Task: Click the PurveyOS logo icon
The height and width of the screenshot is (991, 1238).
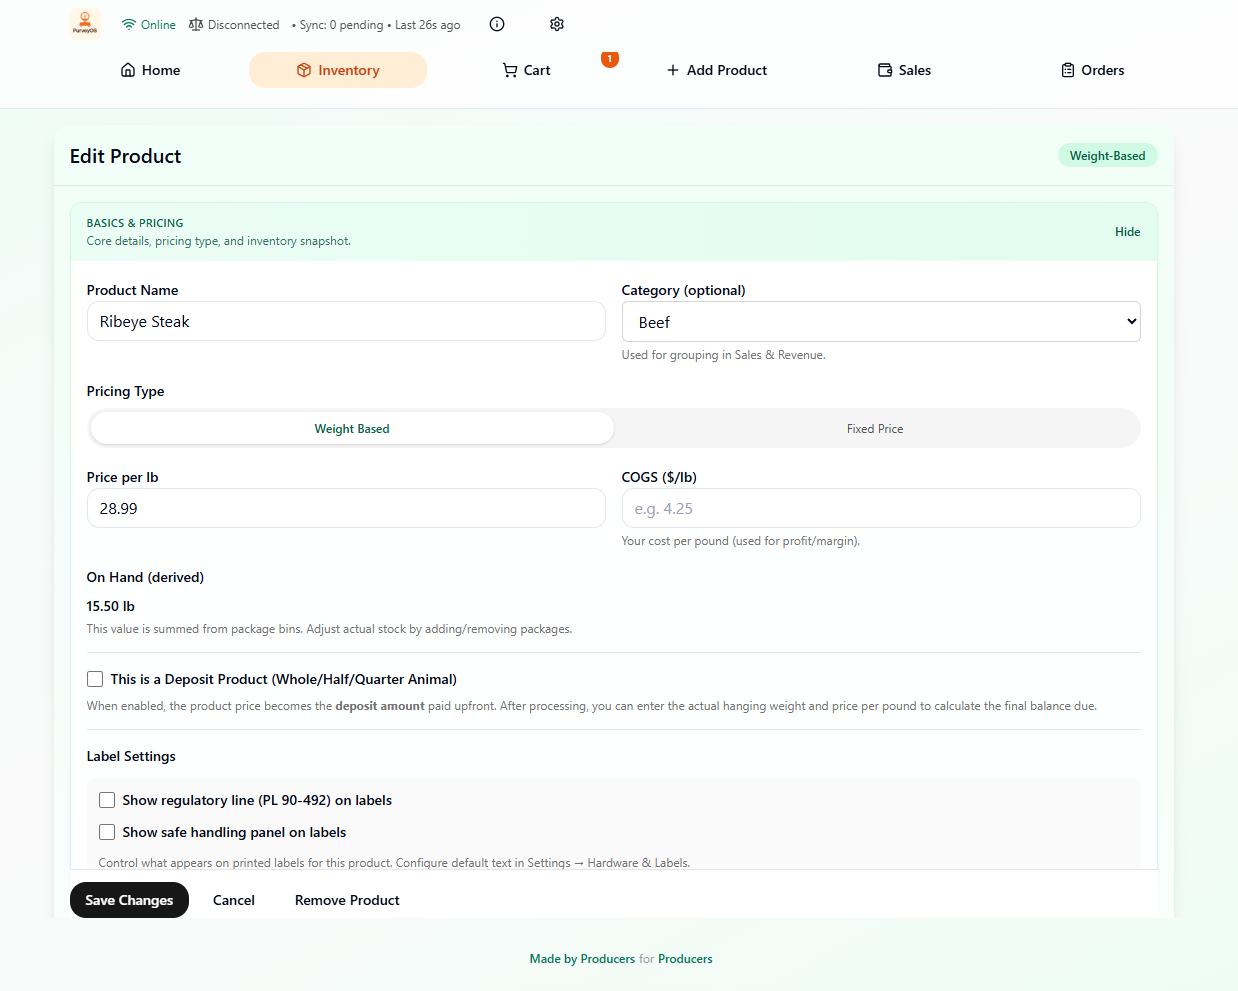Action: click(85, 23)
